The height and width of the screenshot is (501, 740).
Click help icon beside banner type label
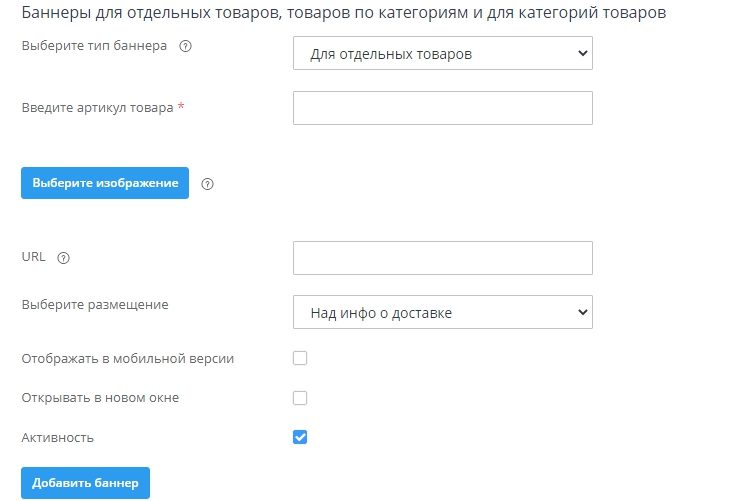point(185,47)
